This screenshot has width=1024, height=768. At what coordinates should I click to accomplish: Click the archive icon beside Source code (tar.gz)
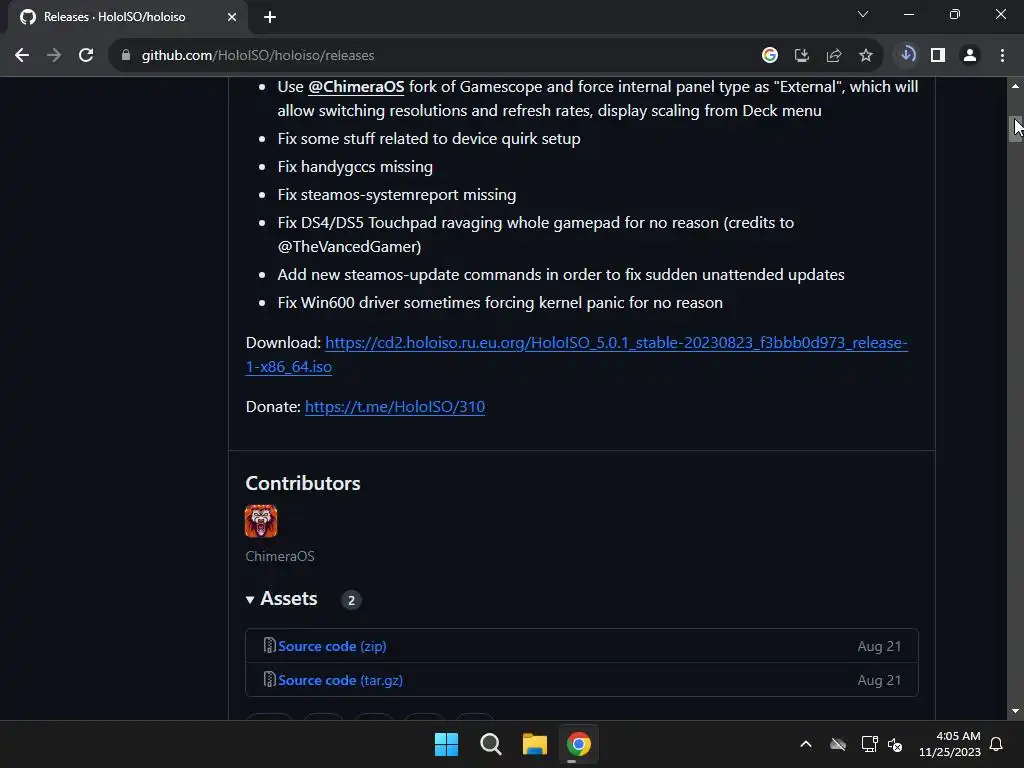[x=269, y=679]
